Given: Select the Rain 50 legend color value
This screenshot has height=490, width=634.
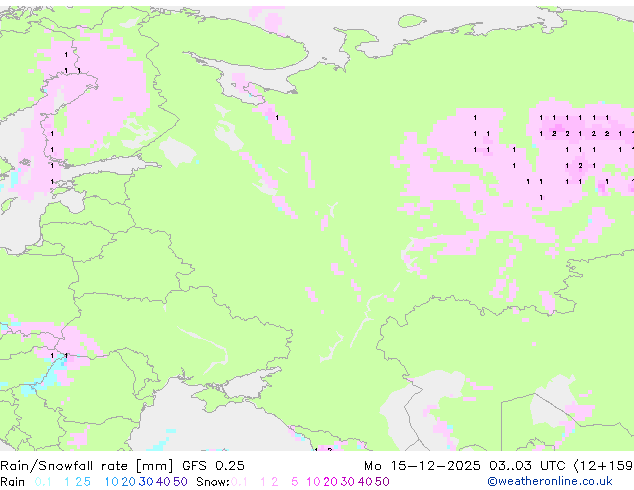Looking at the screenshot, I should pos(180,482).
